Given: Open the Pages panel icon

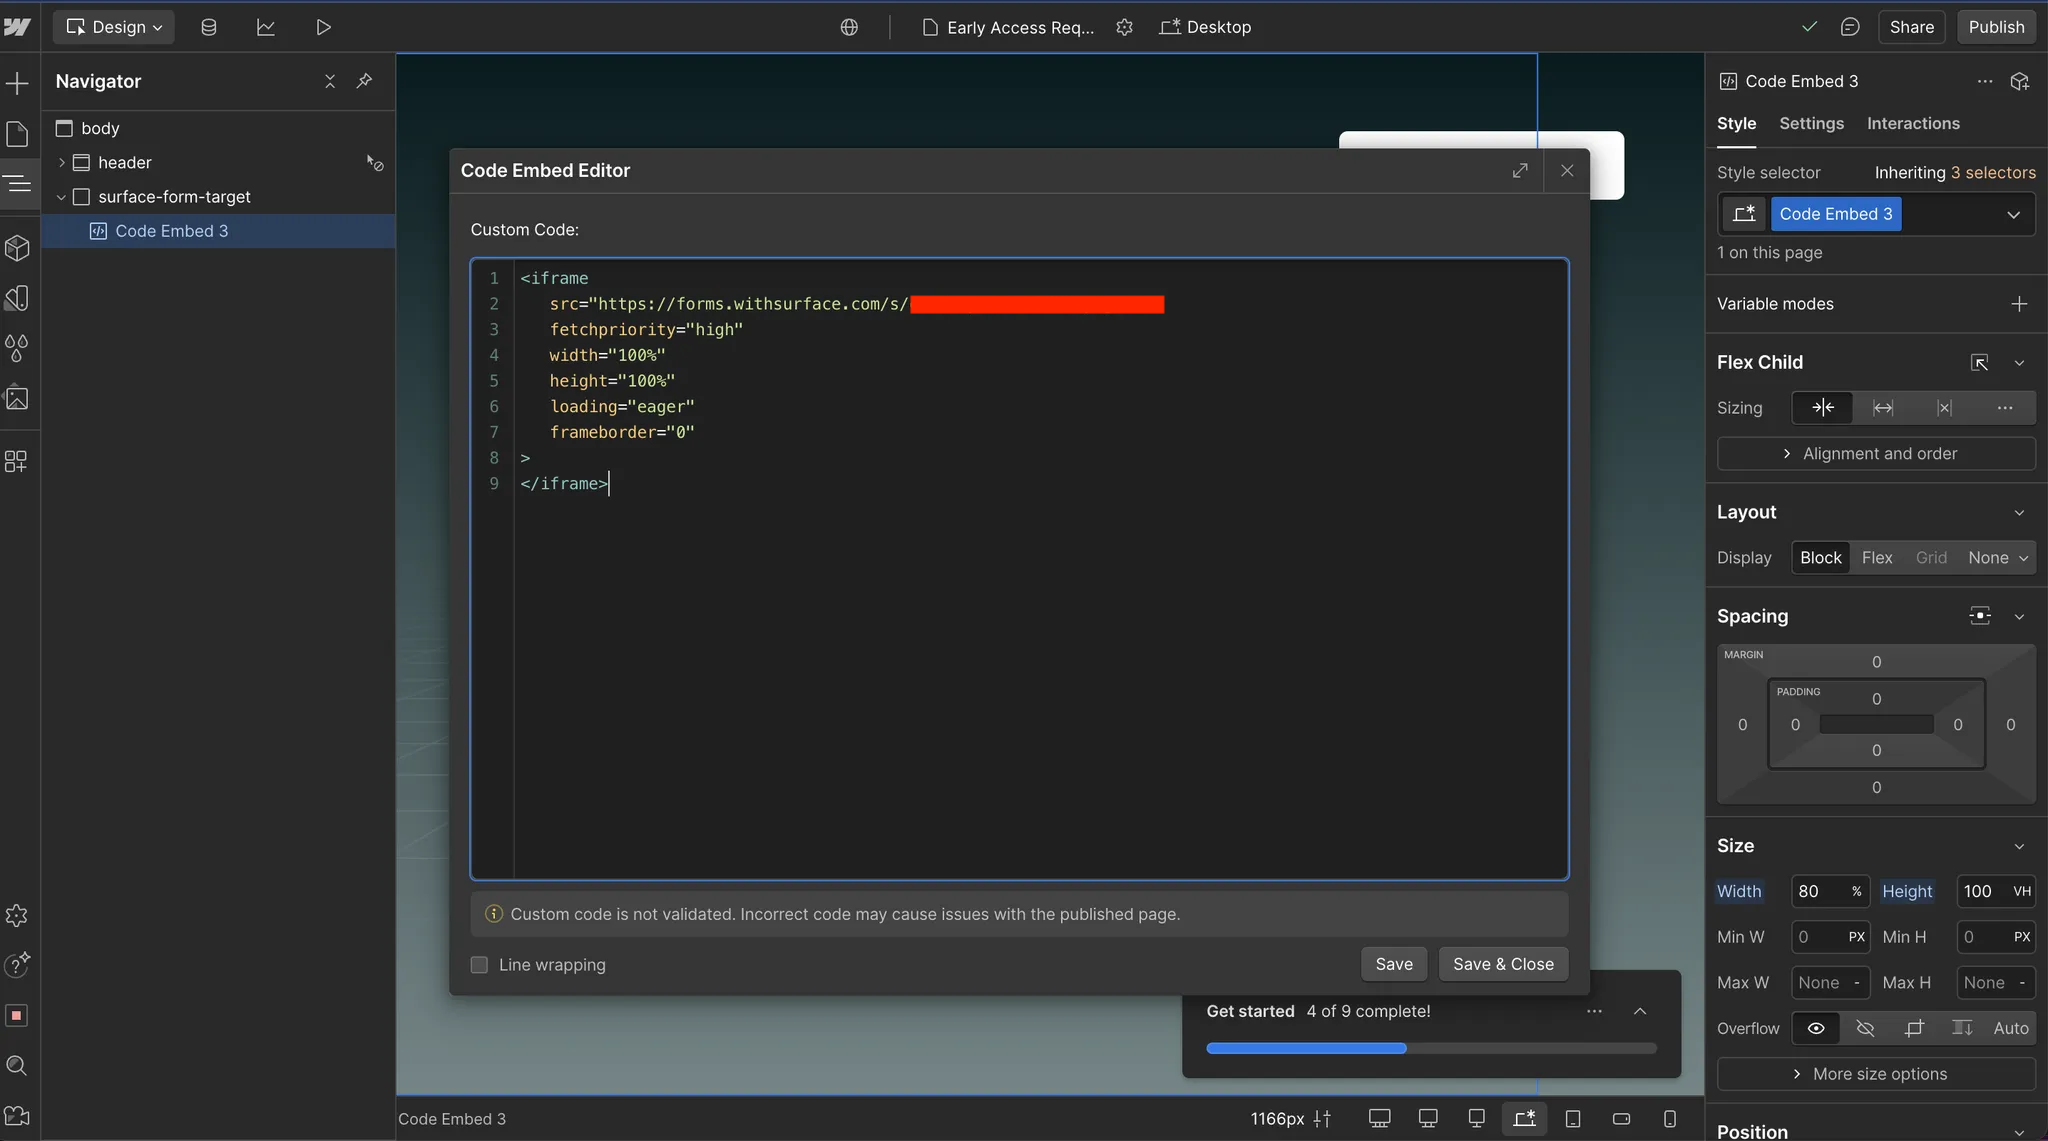Looking at the screenshot, I should pos(17,134).
